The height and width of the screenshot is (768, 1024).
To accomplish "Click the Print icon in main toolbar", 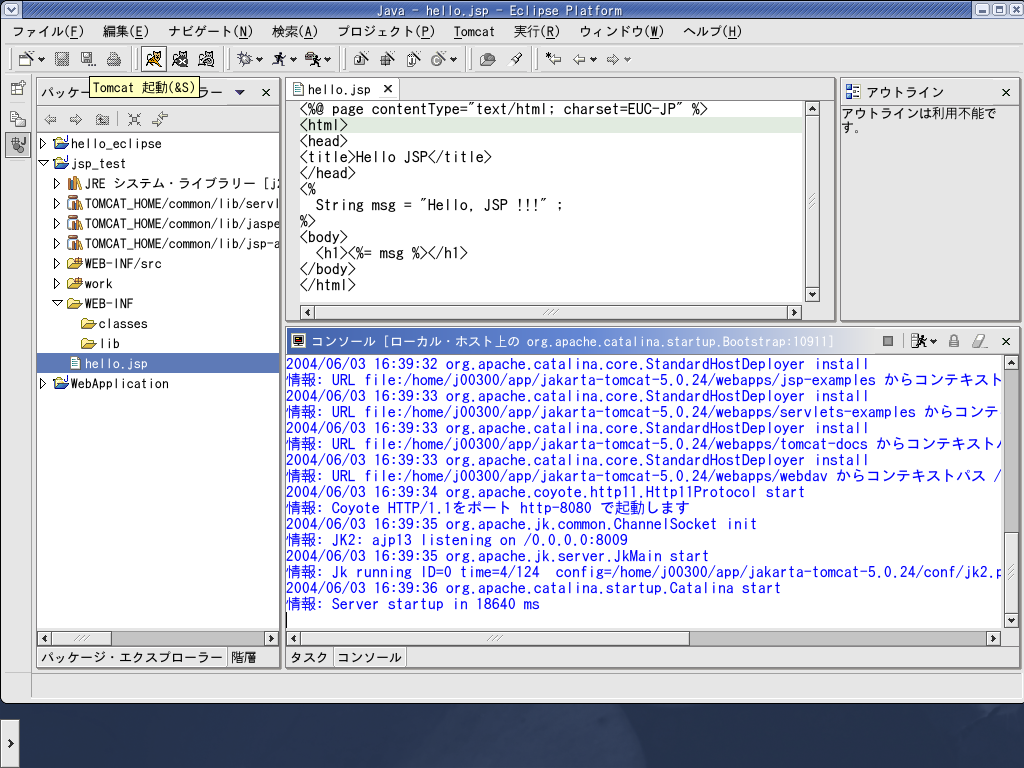I will pos(114,59).
